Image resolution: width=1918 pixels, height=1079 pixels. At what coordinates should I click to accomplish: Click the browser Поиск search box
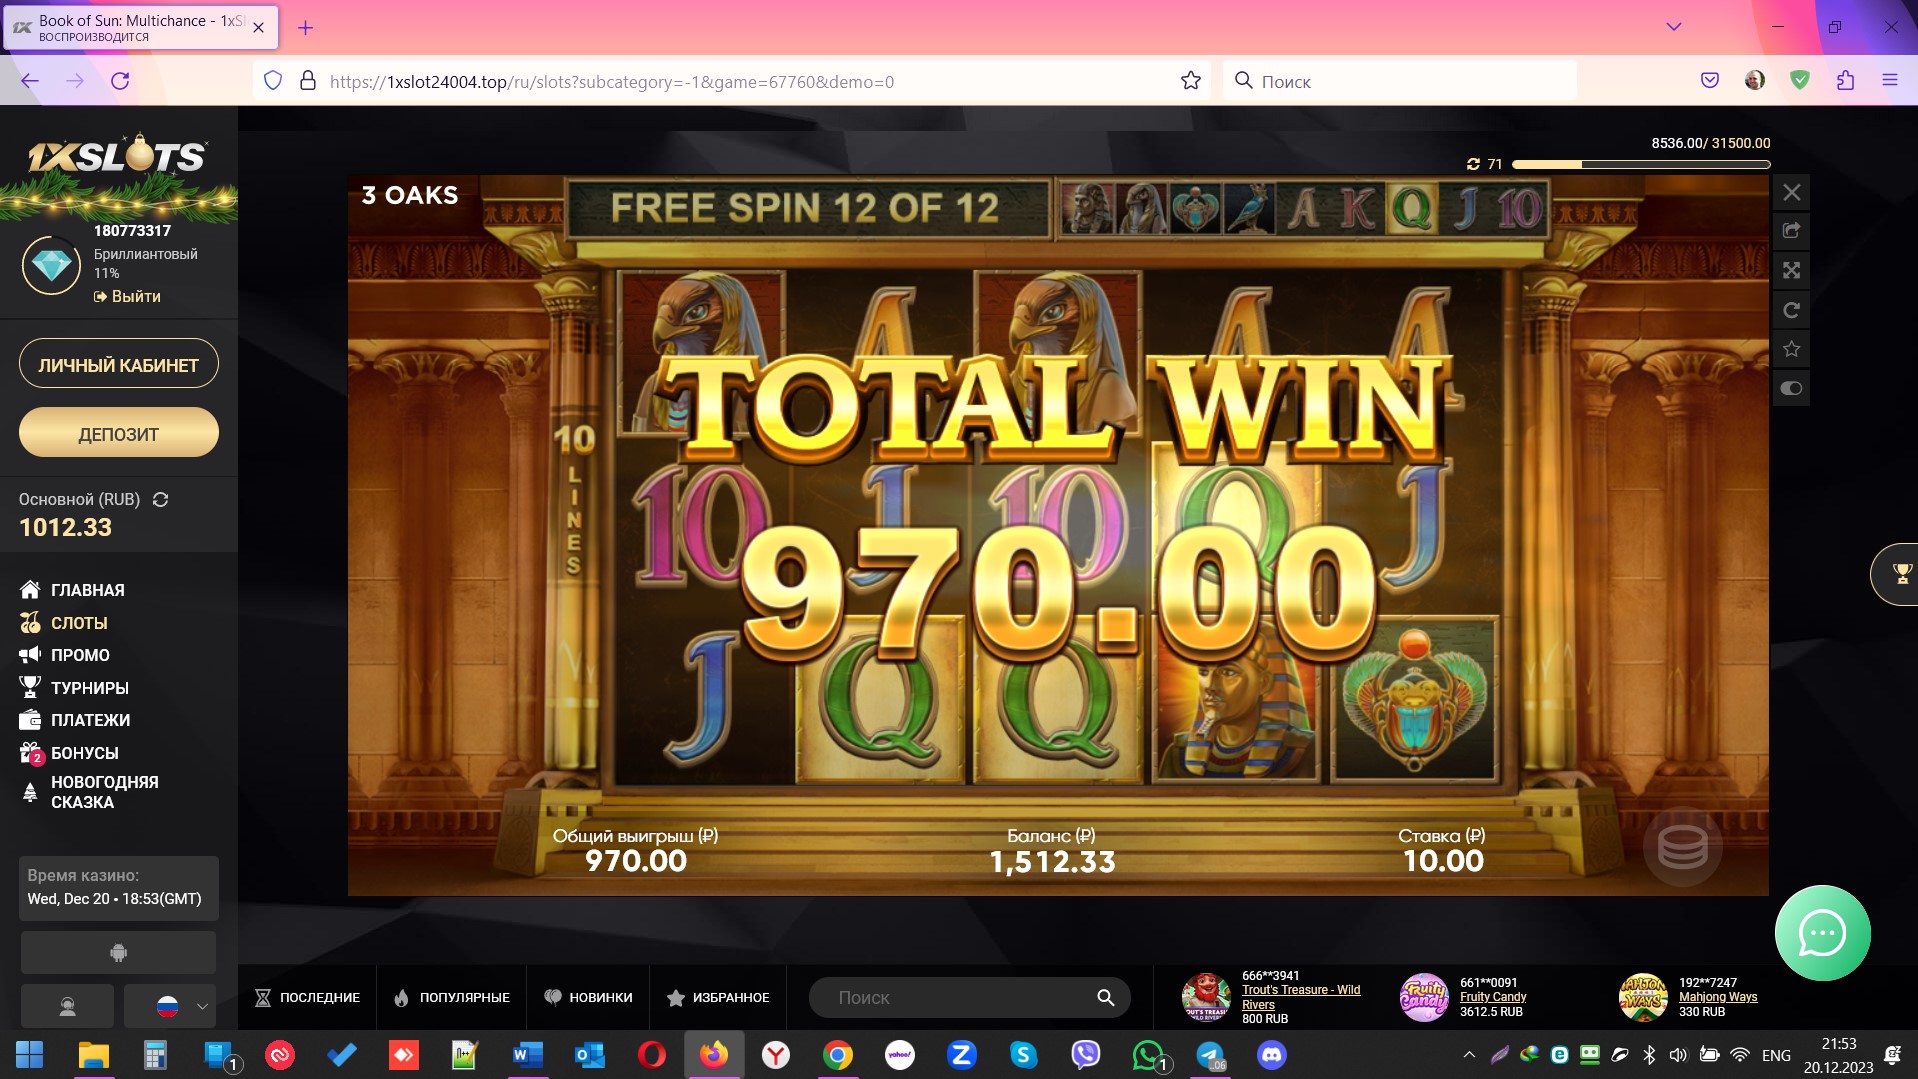click(x=1400, y=81)
